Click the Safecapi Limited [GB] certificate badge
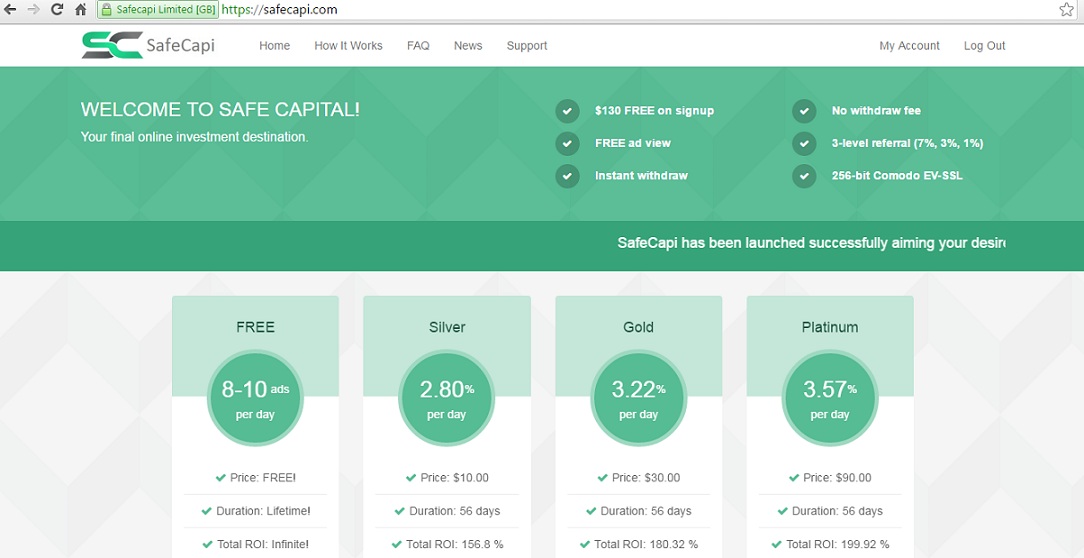This screenshot has height=558, width=1084. (x=158, y=10)
